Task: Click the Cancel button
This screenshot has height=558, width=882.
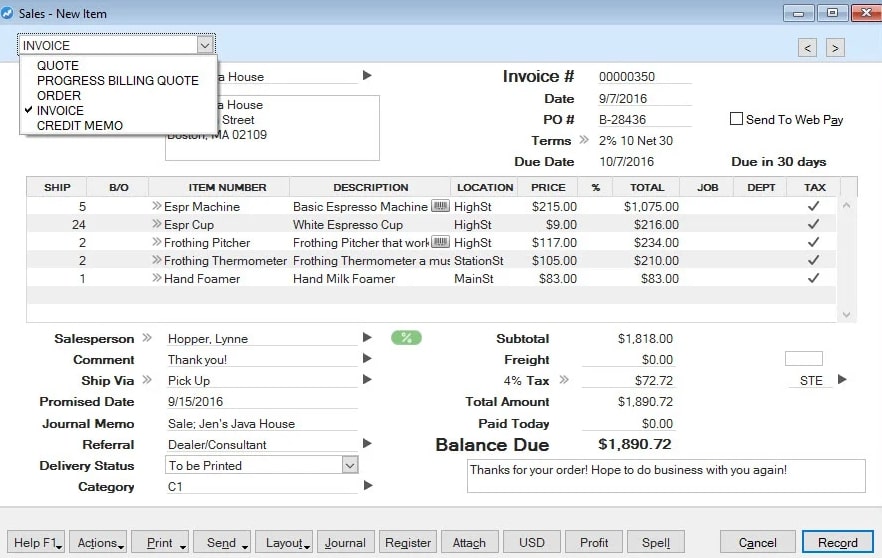Action: pos(758,542)
